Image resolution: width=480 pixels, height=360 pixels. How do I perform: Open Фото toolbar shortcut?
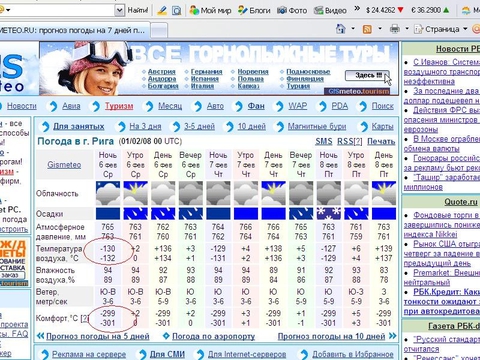tap(292, 10)
